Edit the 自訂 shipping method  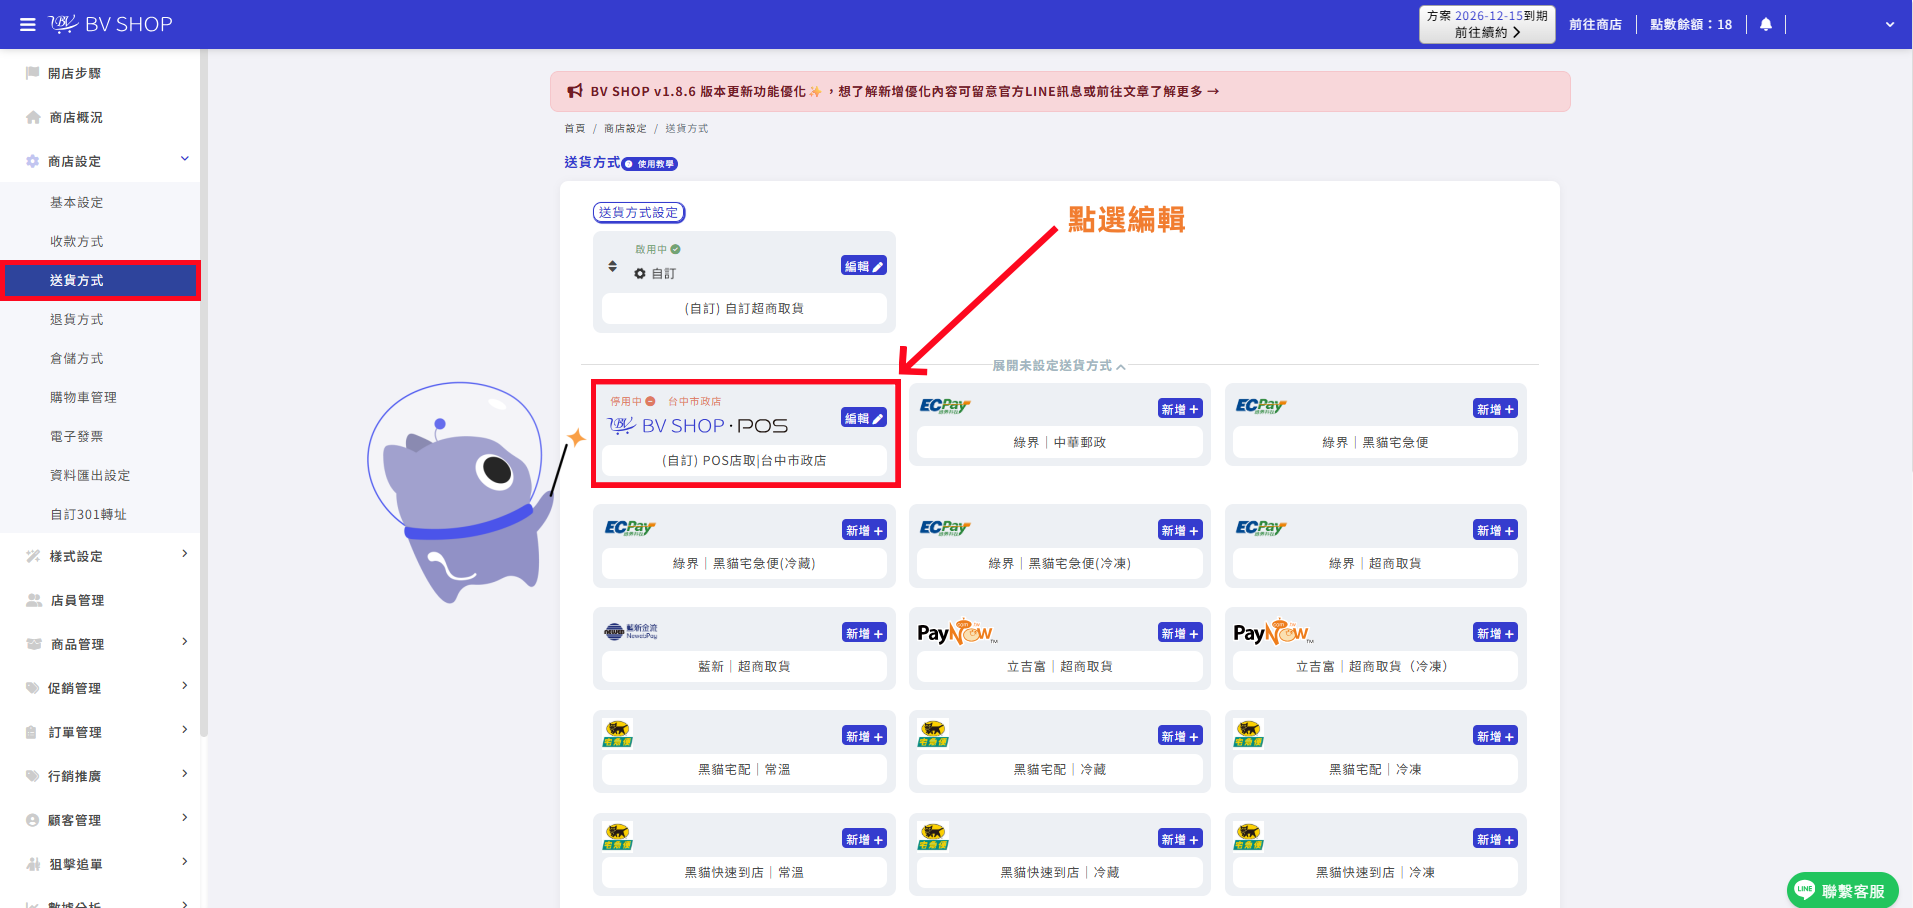pyautogui.click(x=864, y=266)
